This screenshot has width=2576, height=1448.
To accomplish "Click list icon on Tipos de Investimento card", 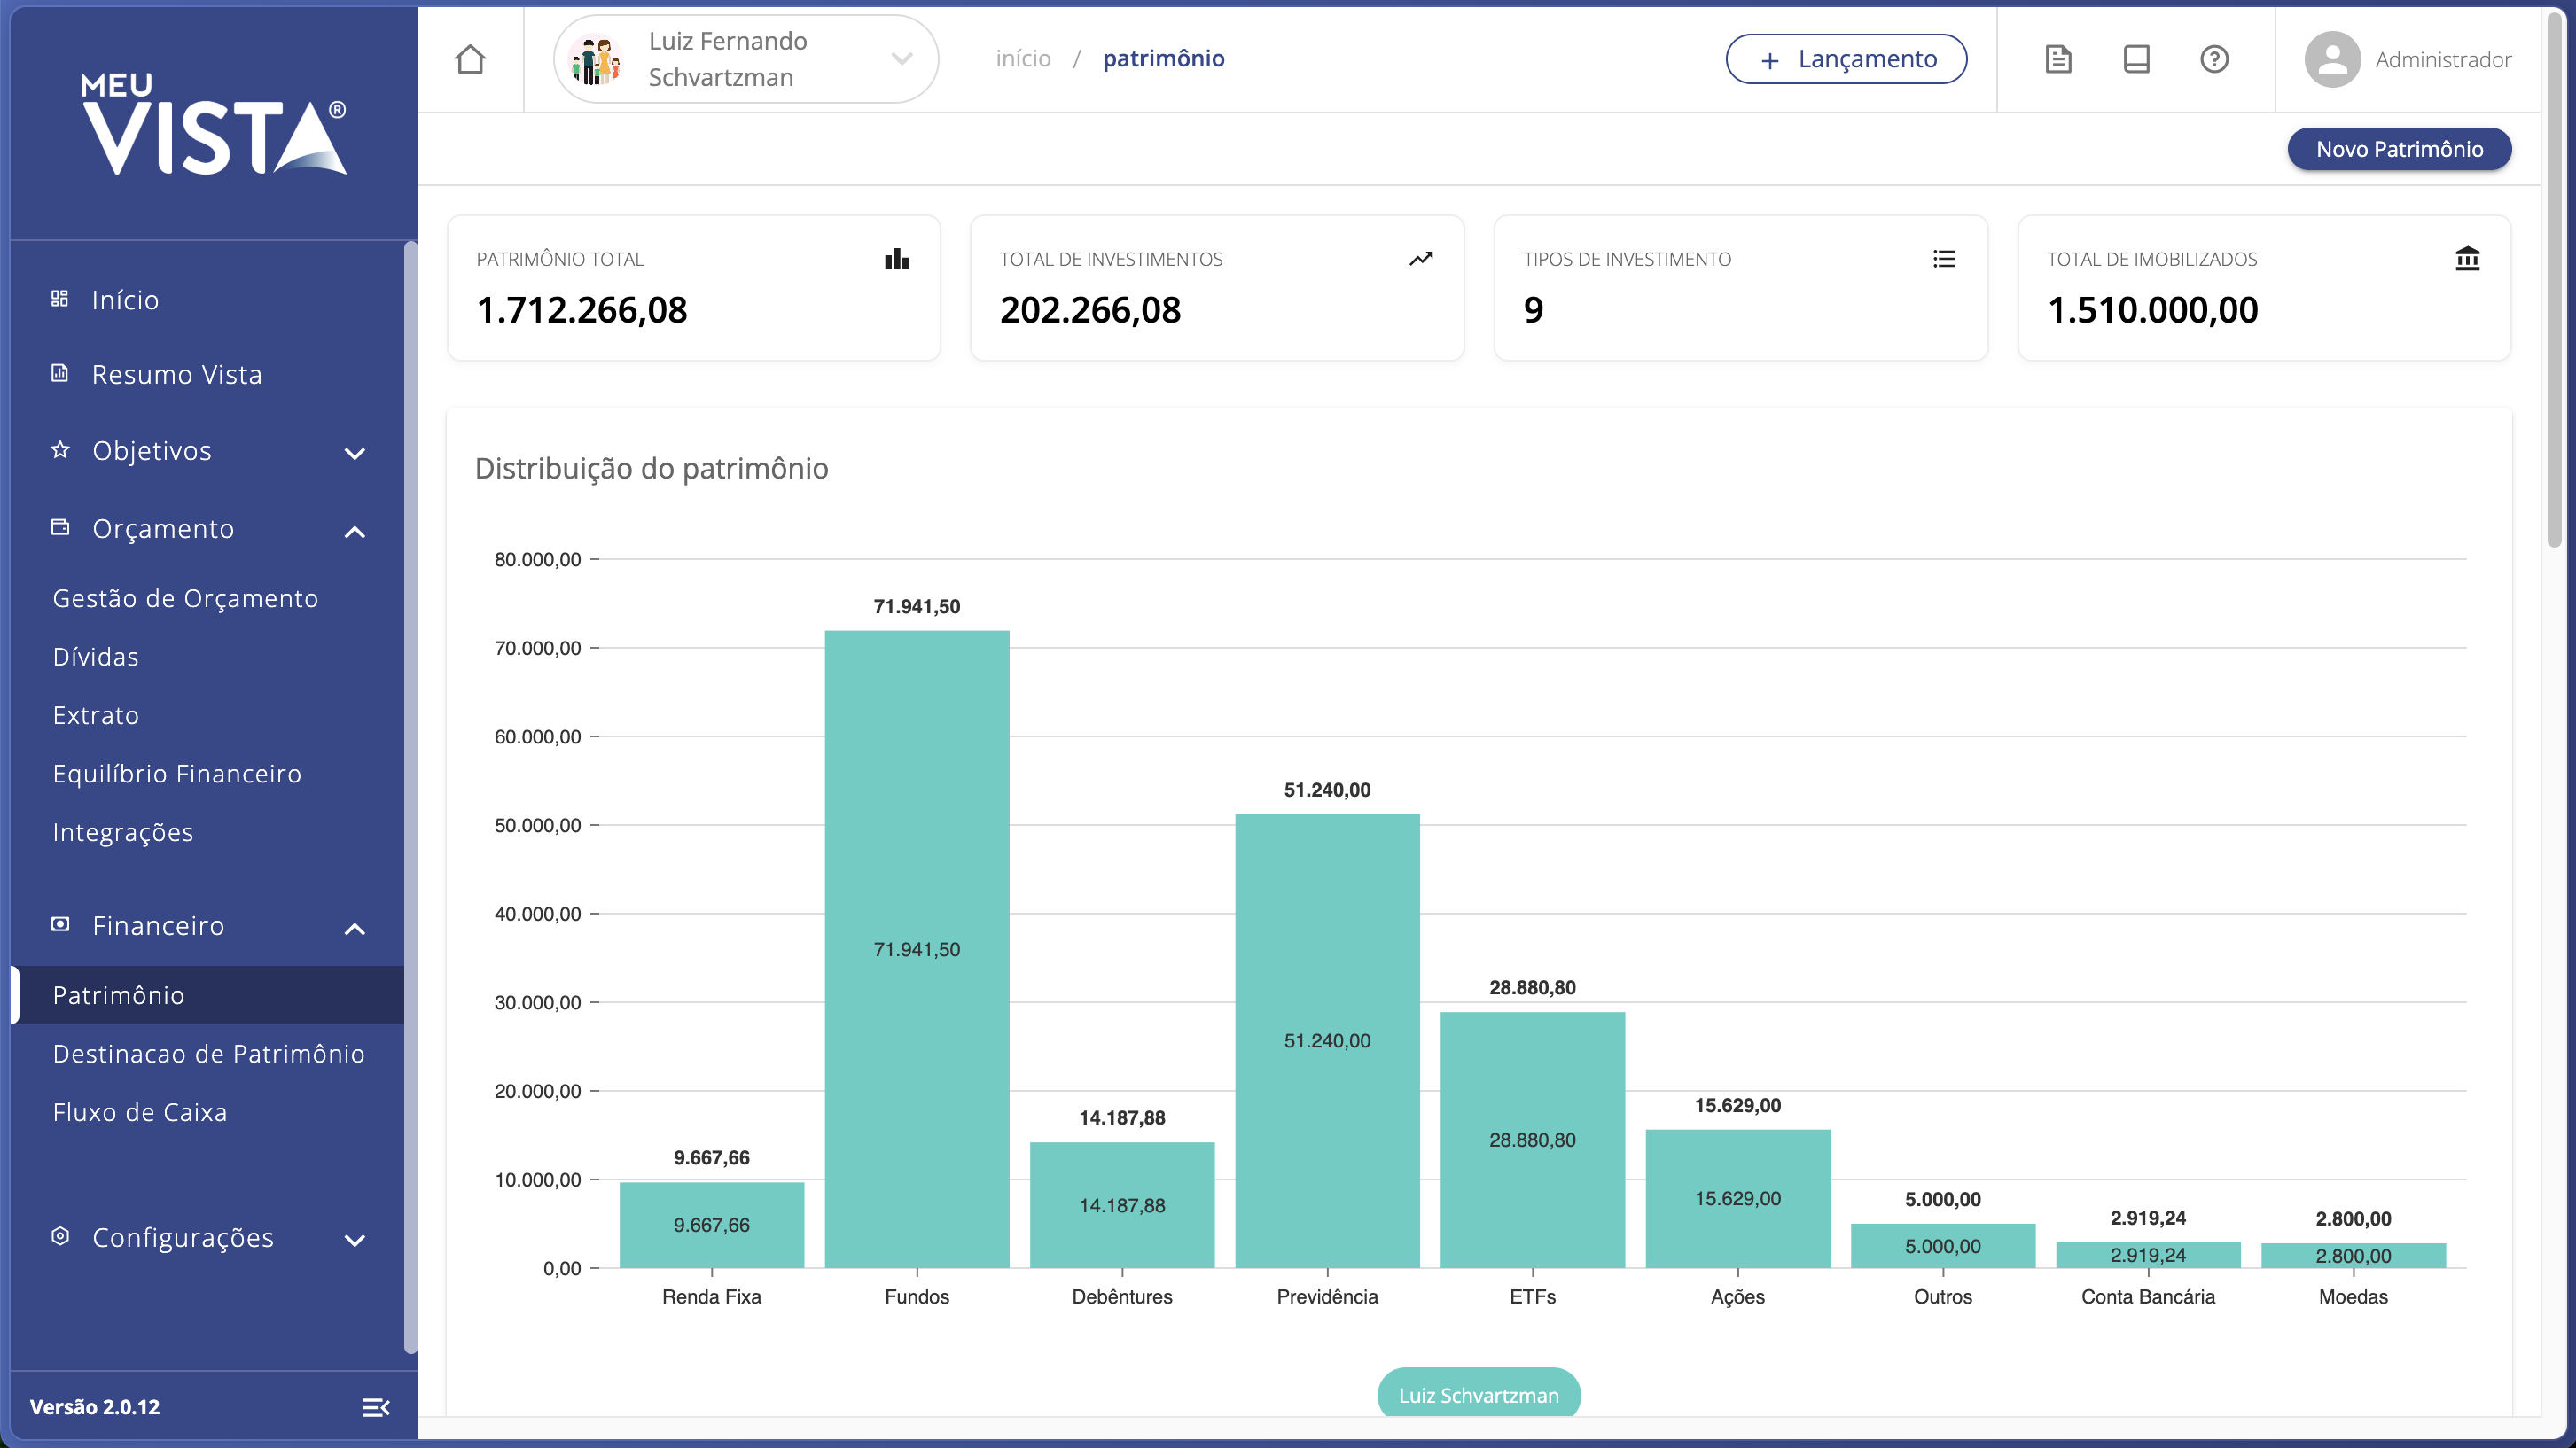I will pos(1944,259).
